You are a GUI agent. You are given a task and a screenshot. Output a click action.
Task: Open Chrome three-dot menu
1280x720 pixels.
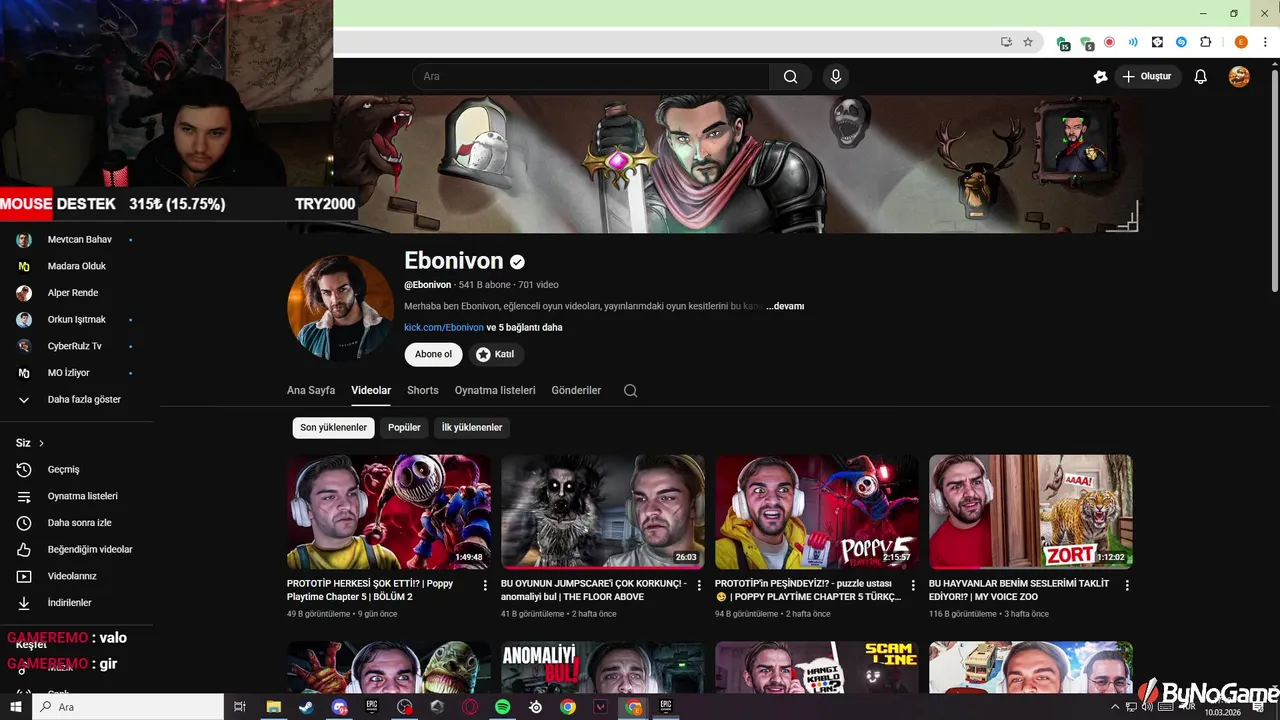[x=1264, y=42]
